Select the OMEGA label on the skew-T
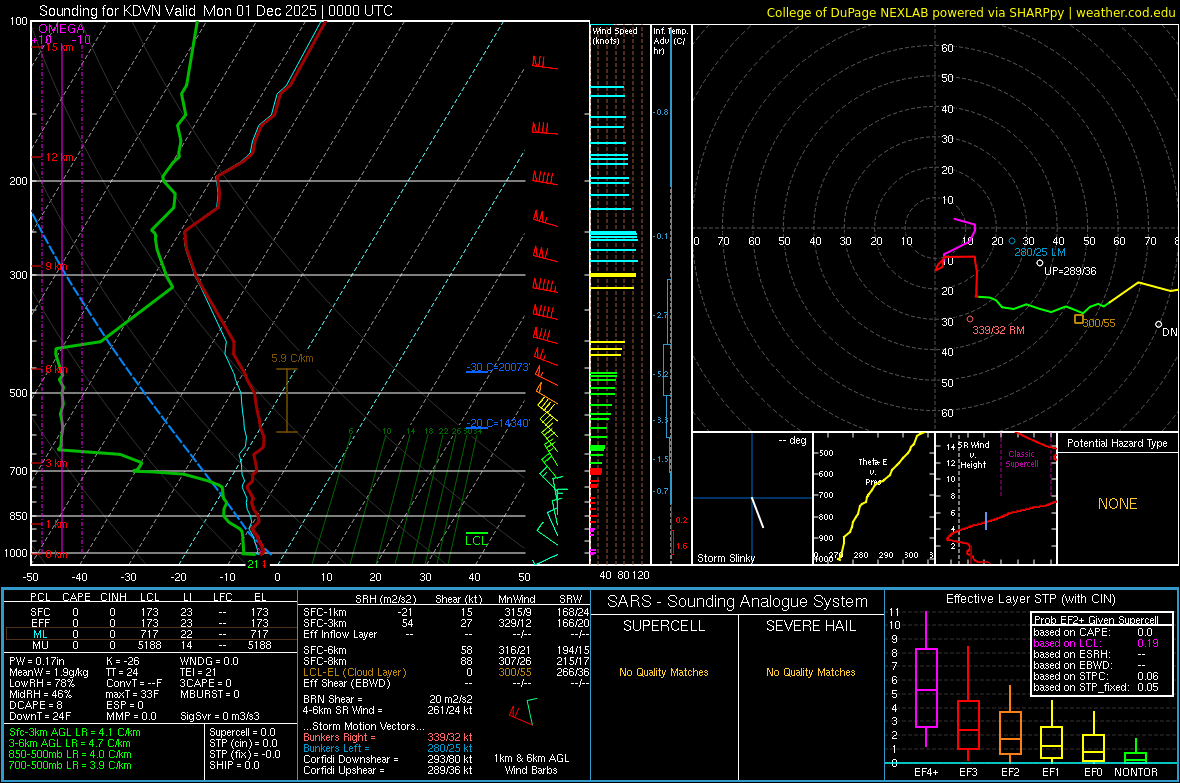1180x783 pixels. click(62, 29)
